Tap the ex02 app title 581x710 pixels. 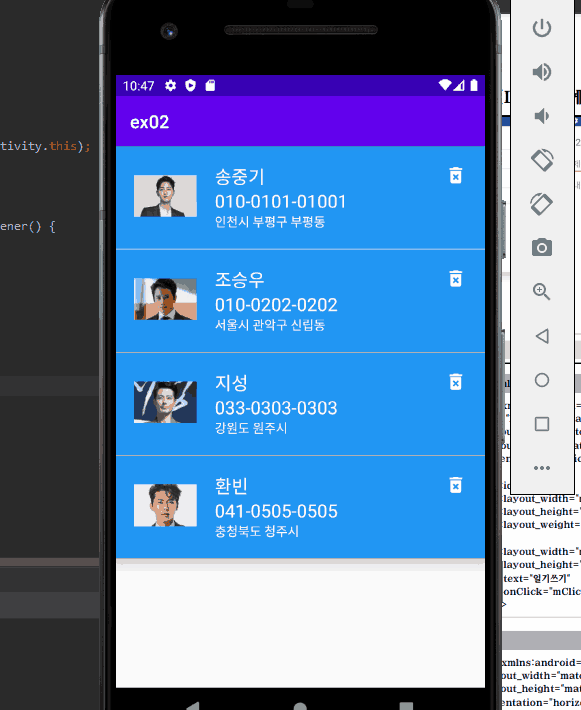[149, 122]
